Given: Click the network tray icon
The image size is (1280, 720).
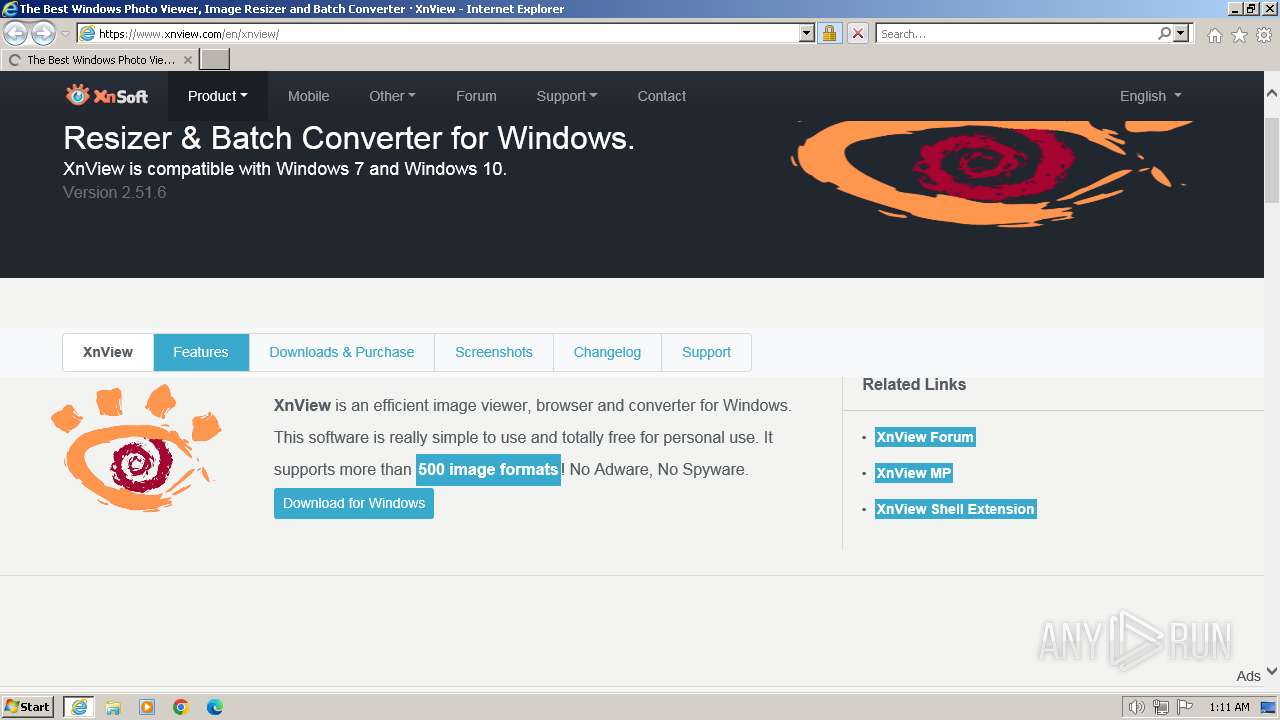Looking at the screenshot, I should [1161, 707].
